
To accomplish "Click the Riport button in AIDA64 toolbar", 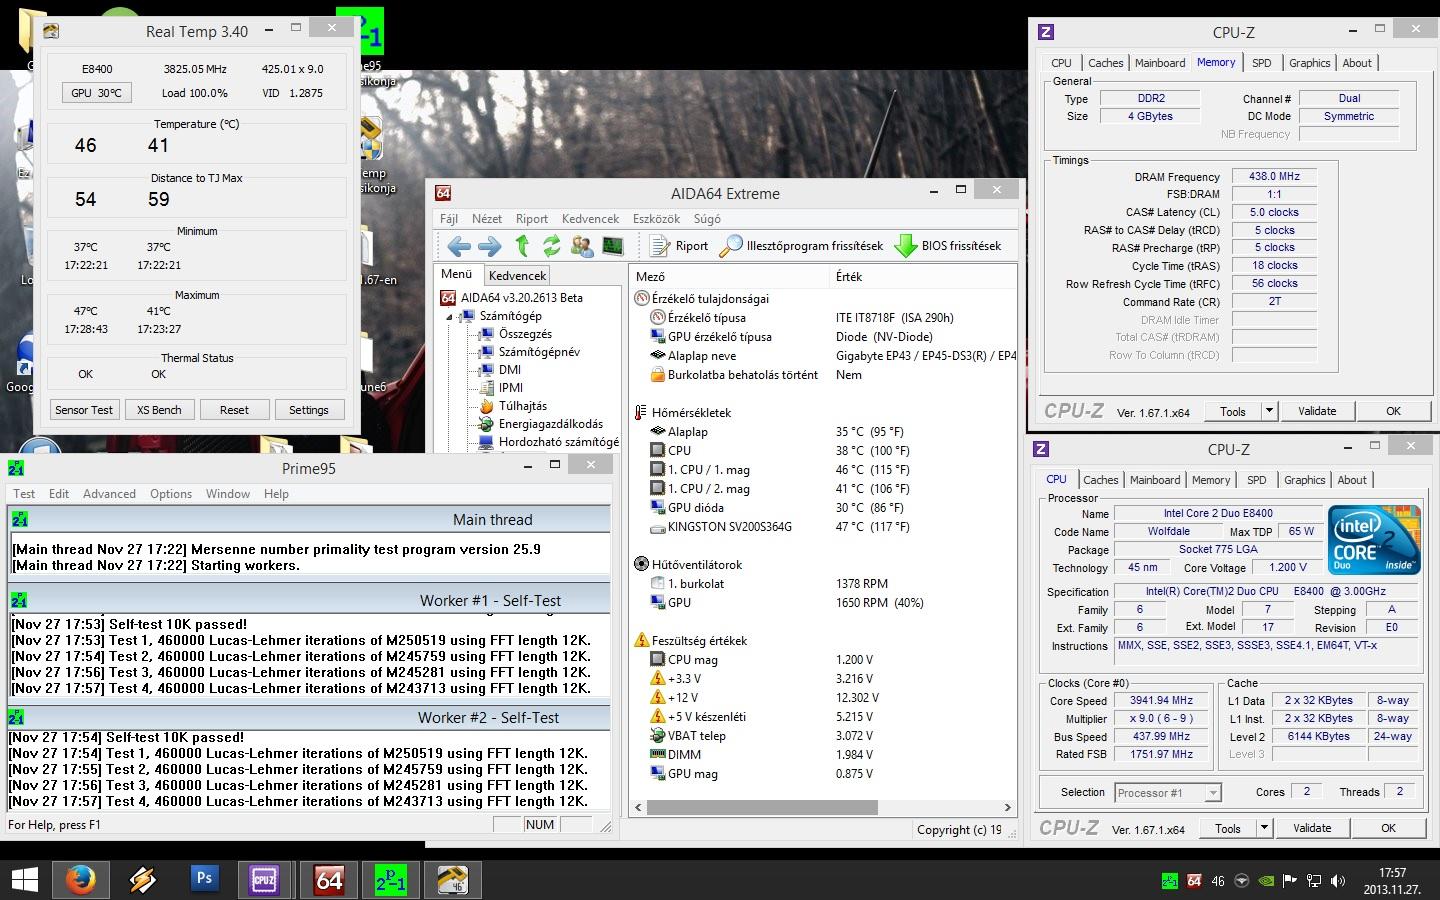I will click(x=679, y=246).
